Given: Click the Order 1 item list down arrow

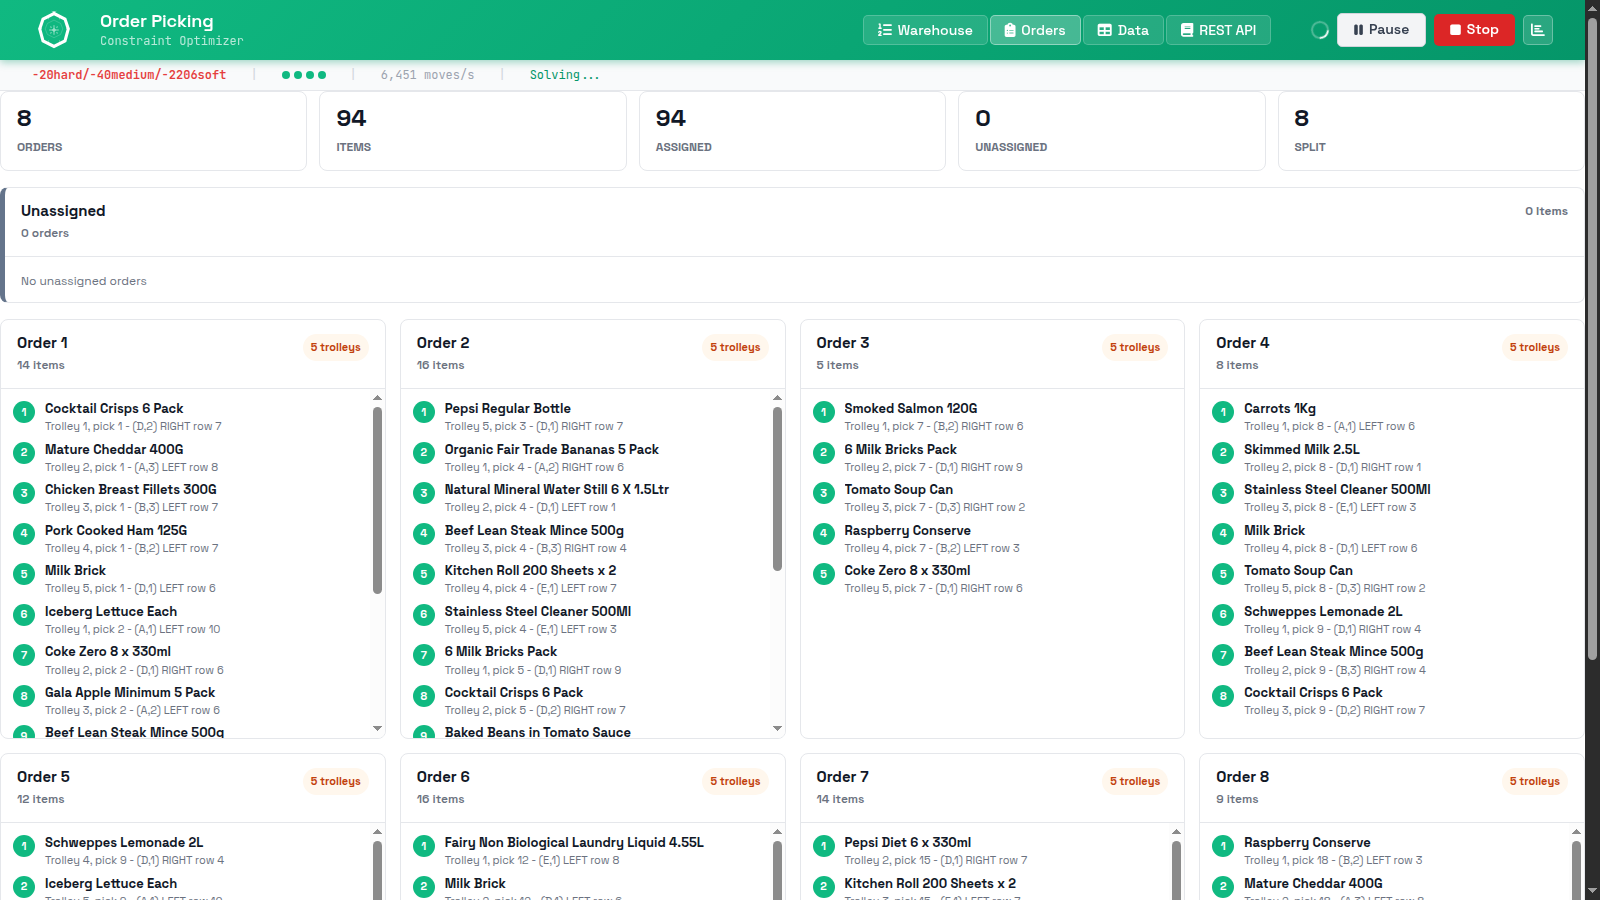Looking at the screenshot, I should click(x=377, y=728).
